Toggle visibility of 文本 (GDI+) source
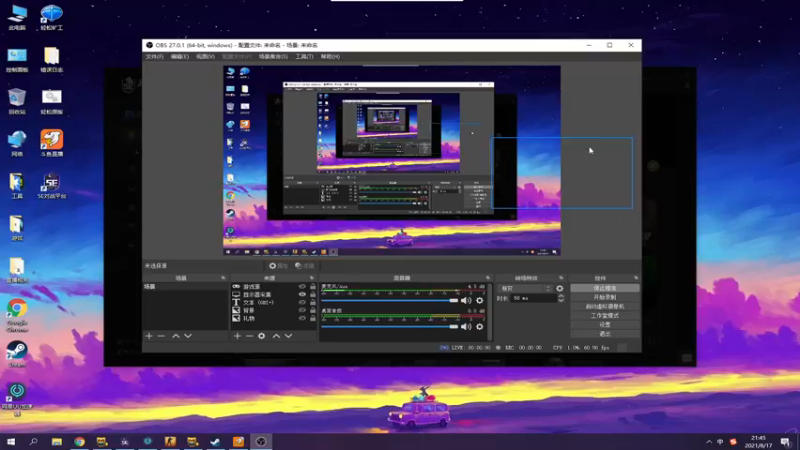The image size is (800, 450). 302,302
